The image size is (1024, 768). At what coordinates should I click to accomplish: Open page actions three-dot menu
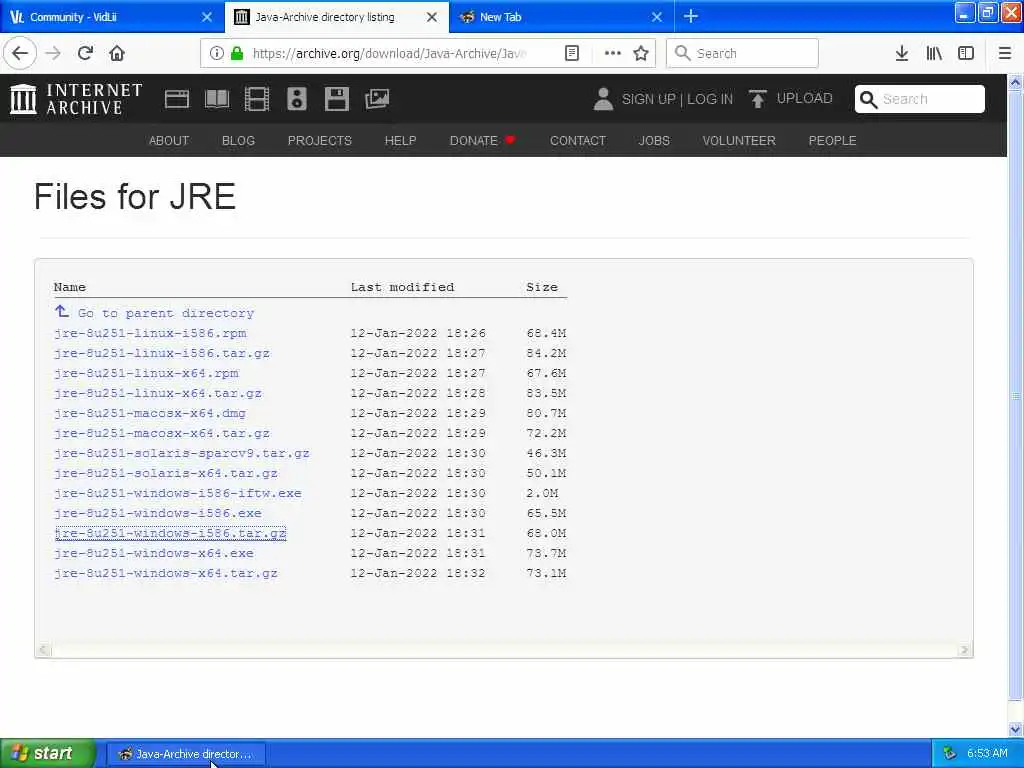click(613, 53)
